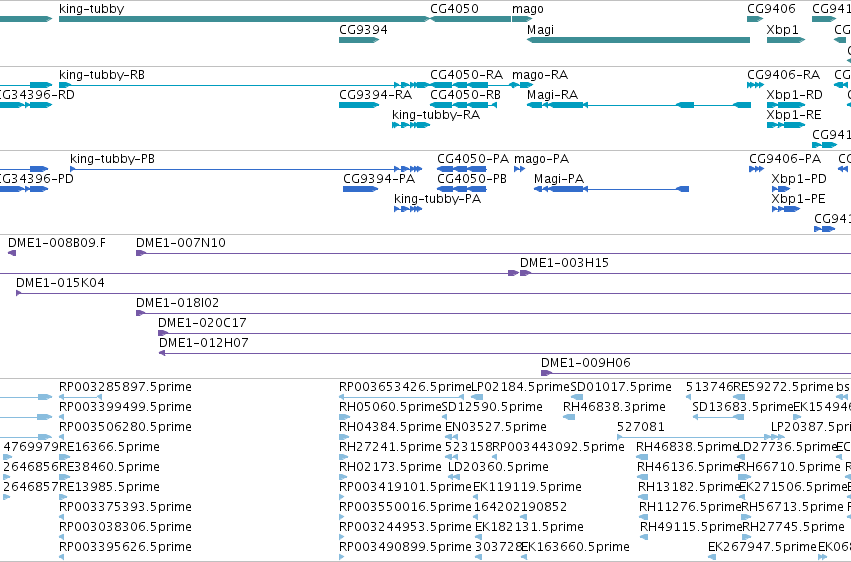Select the RP003550016.5prime EST label
This screenshot has height=562, width=851.
point(405,508)
